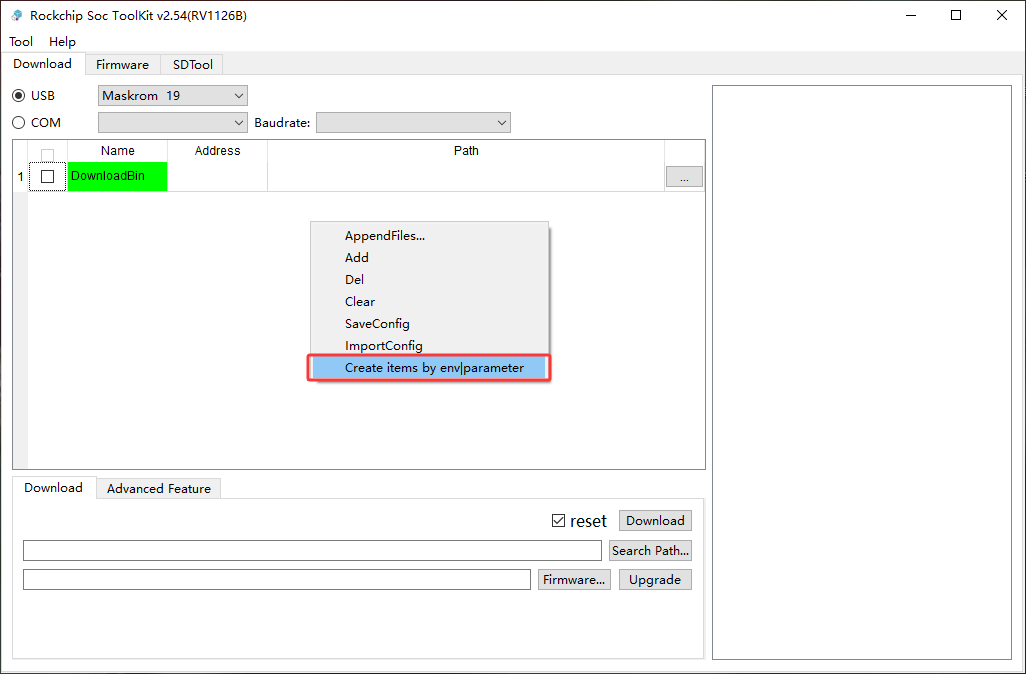Choose Del in the context menu
The height and width of the screenshot is (674, 1026).
point(429,279)
